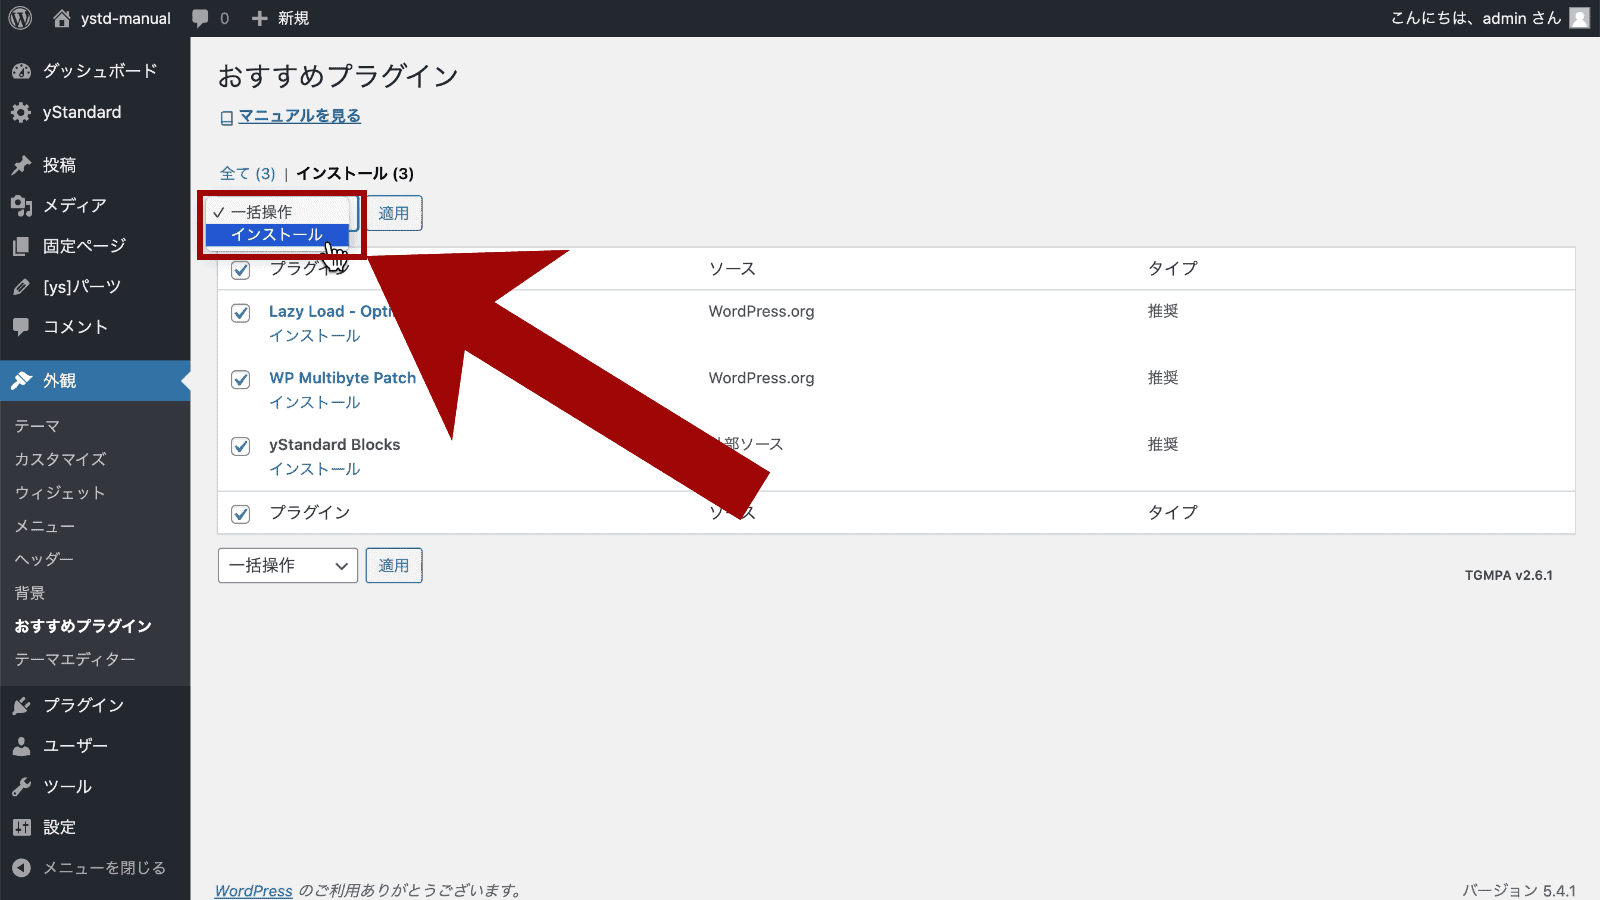
Task: Show the インストール (3) filter
Action: [355, 174]
